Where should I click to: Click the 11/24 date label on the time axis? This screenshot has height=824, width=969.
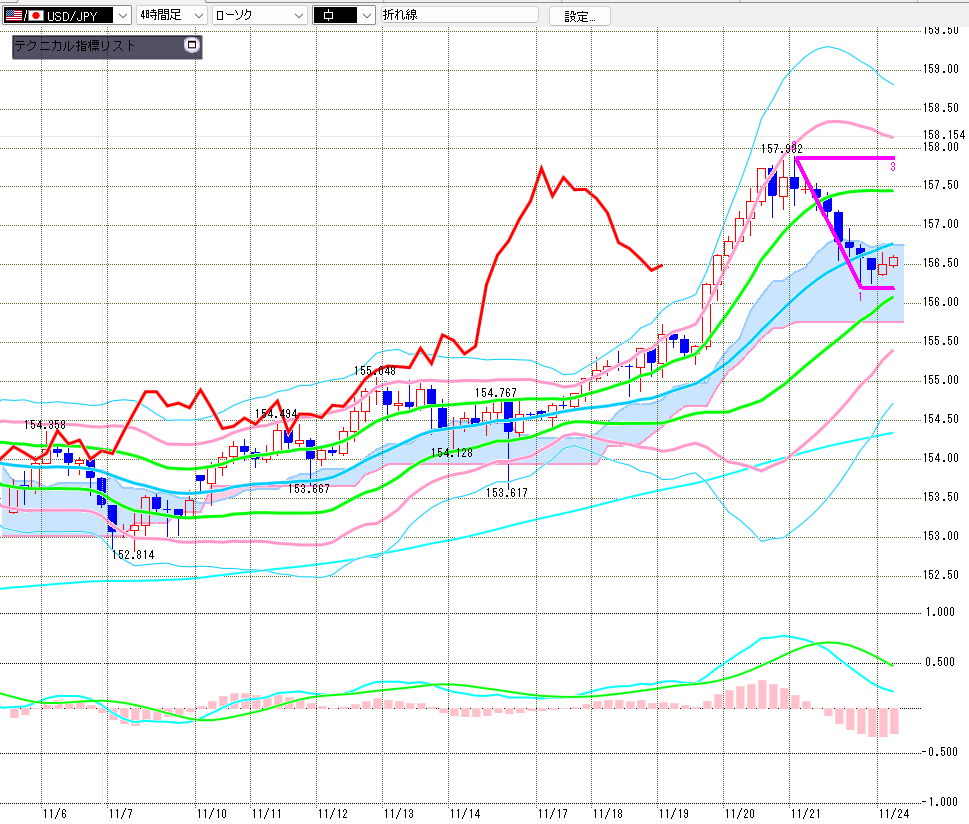pos(893,814)
